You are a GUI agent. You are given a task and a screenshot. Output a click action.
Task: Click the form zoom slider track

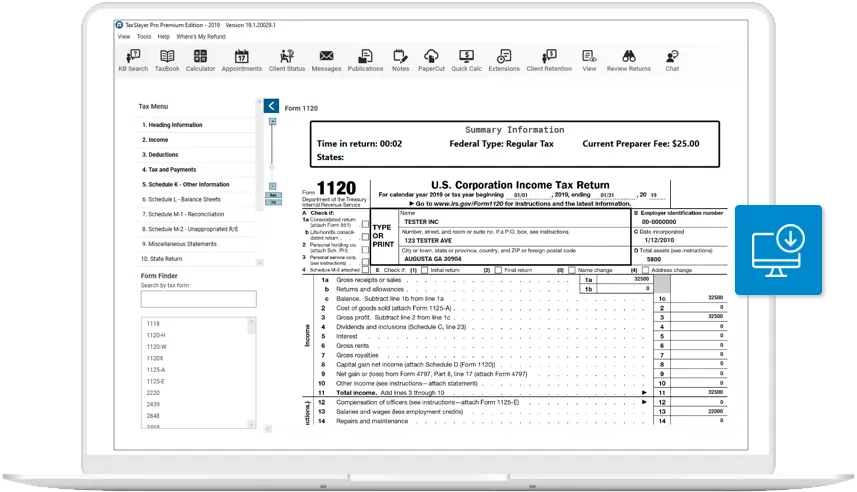coord(272,153)
